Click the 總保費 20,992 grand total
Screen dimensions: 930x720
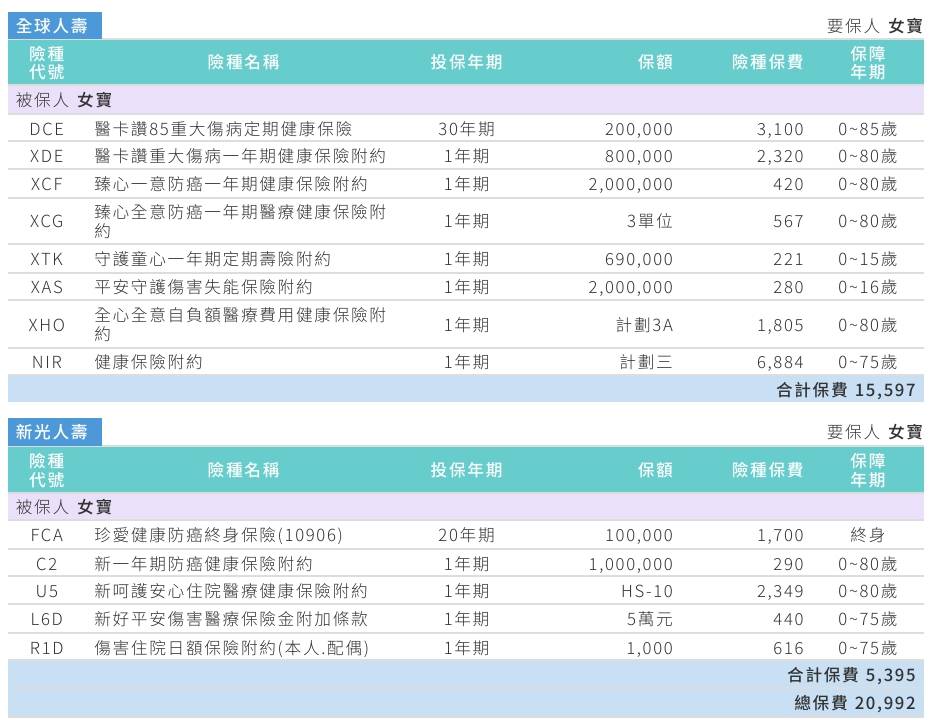pyautogui.click(x=855, y=703)
